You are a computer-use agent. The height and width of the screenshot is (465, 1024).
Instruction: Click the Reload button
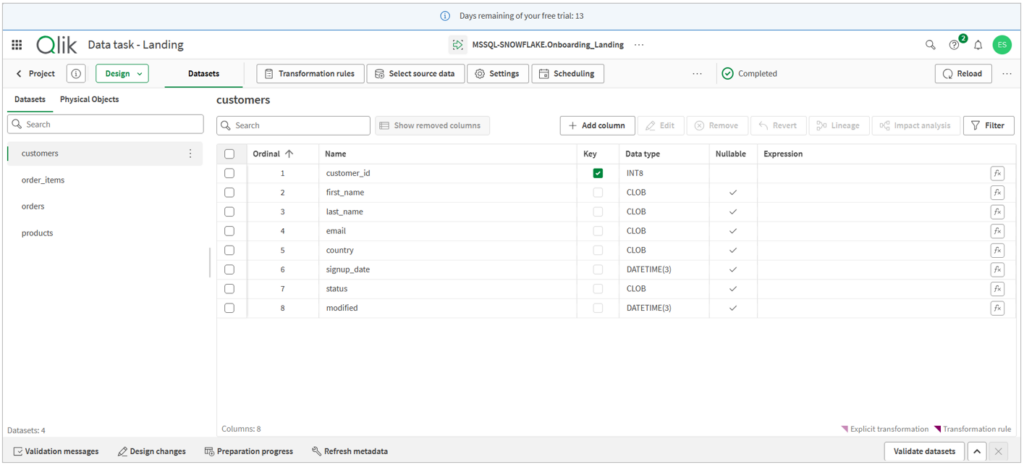[x=963, y=74]
